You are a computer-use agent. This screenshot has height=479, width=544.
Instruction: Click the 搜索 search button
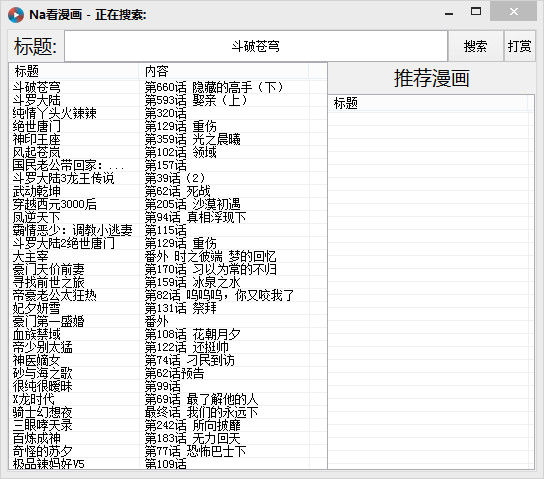(475, 46)
